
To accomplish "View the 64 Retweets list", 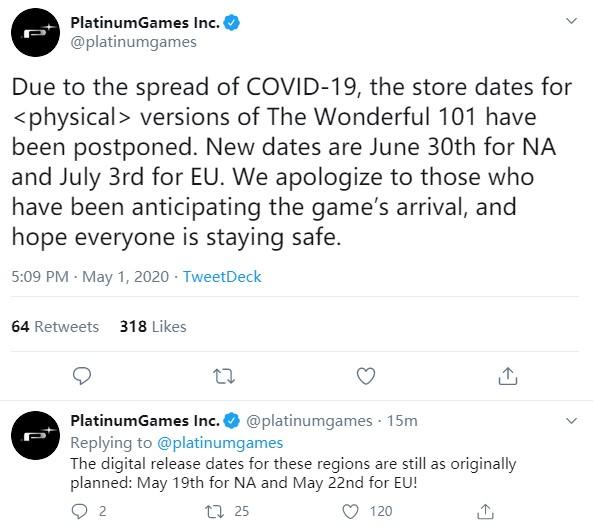I will coord(55,326).
